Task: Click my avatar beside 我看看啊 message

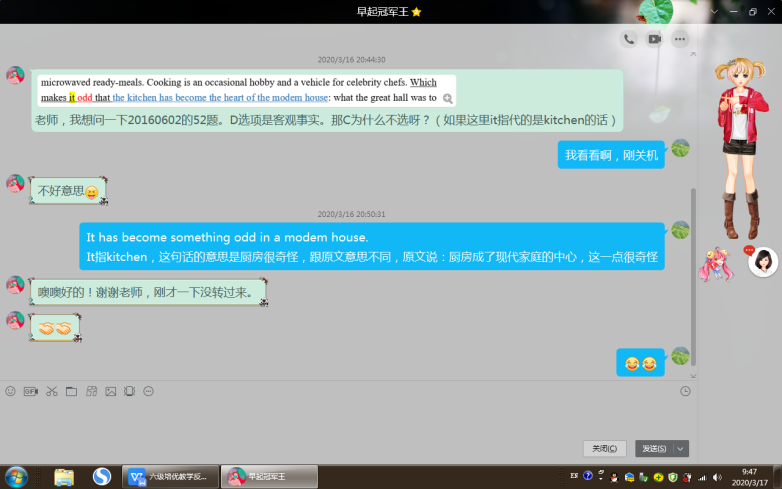Action: (x=680, y=148)
